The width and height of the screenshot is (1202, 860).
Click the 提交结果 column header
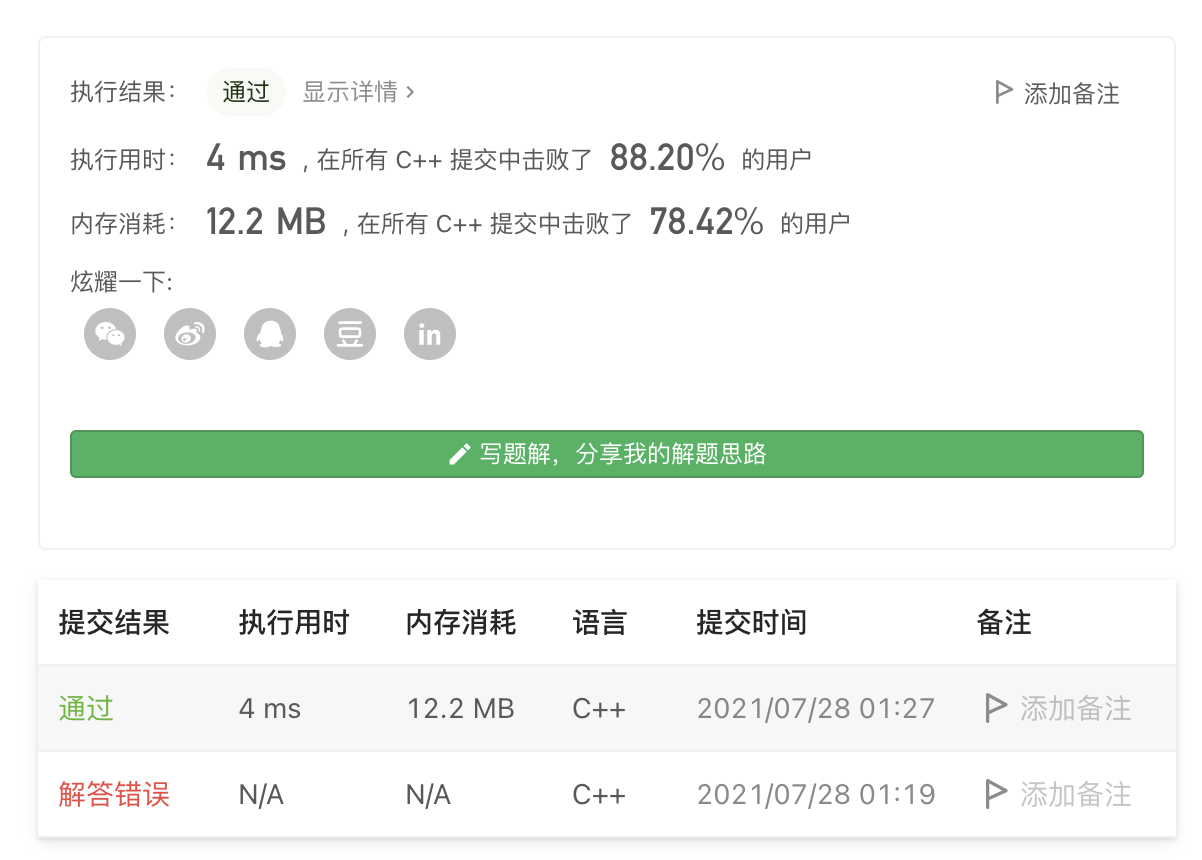coord(114,623)
